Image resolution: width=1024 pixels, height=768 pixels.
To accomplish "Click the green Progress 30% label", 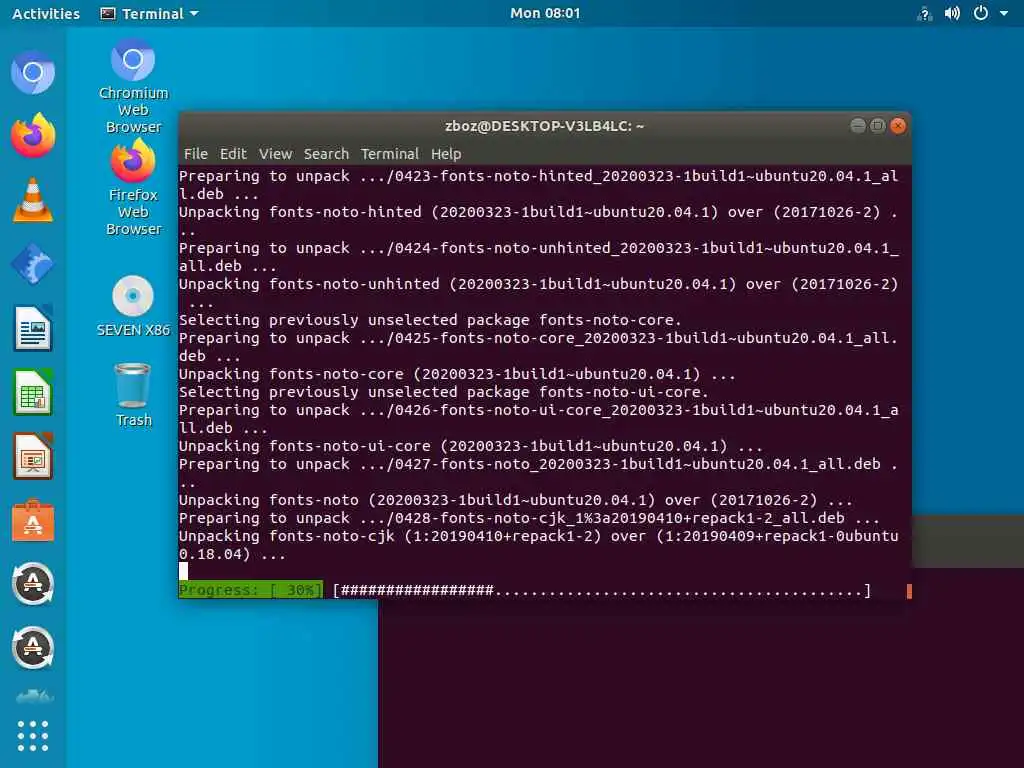I will (x=251, y=590).
